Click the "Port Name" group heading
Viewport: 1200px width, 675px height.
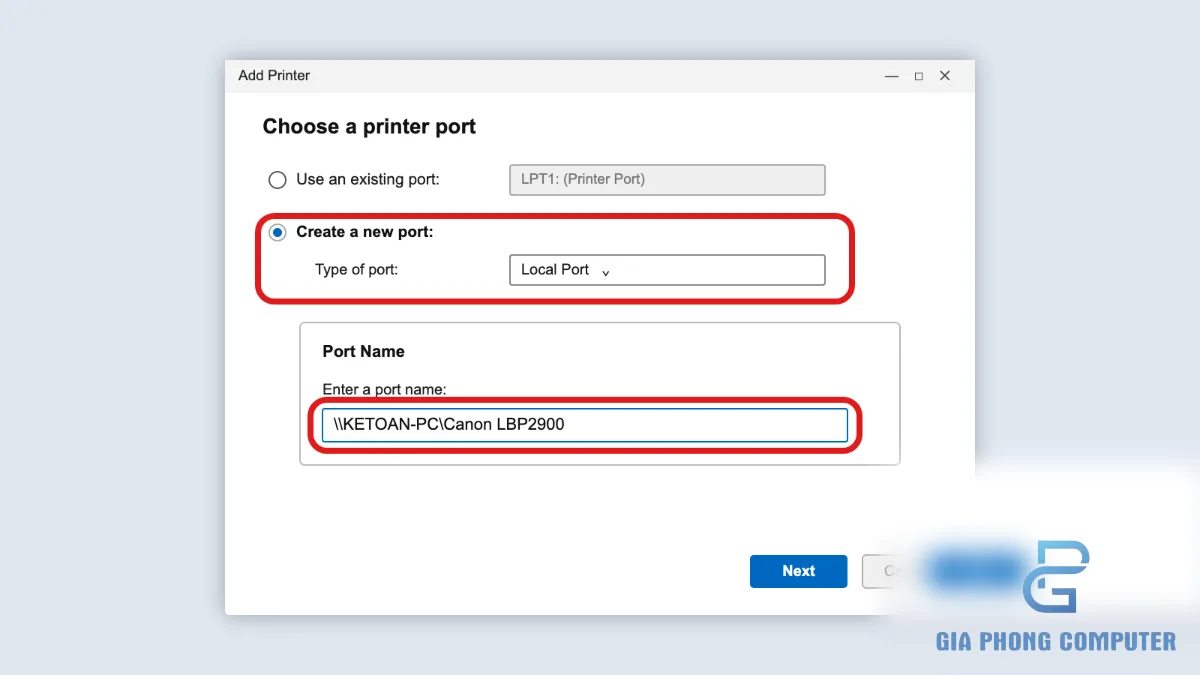(x=363, y=352)
